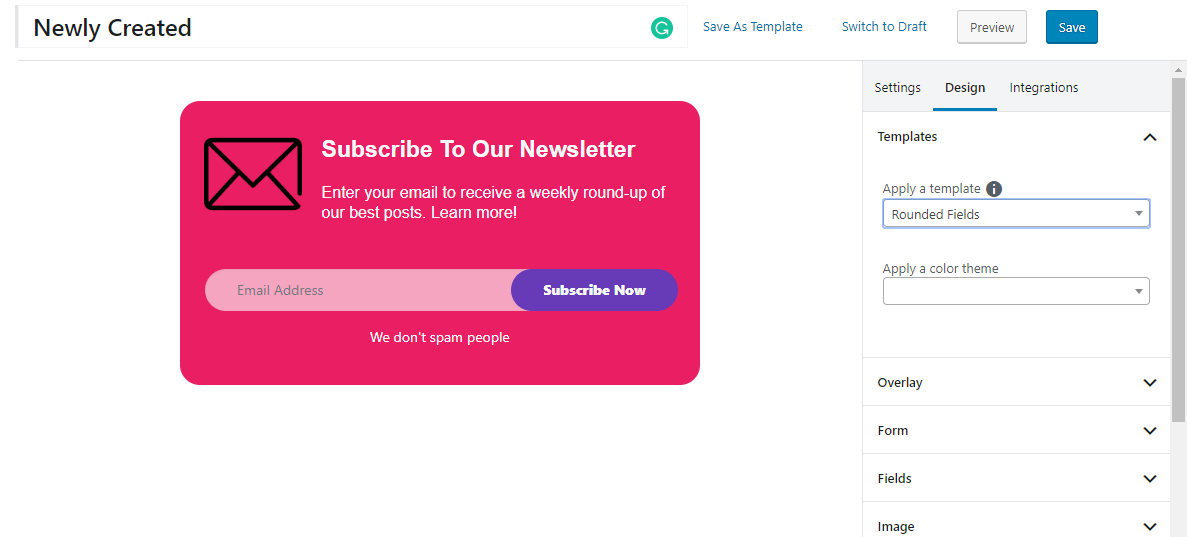Open the Integrations tab
The height and width of the screenshot is (537, 1187).
click(1043, 88)
